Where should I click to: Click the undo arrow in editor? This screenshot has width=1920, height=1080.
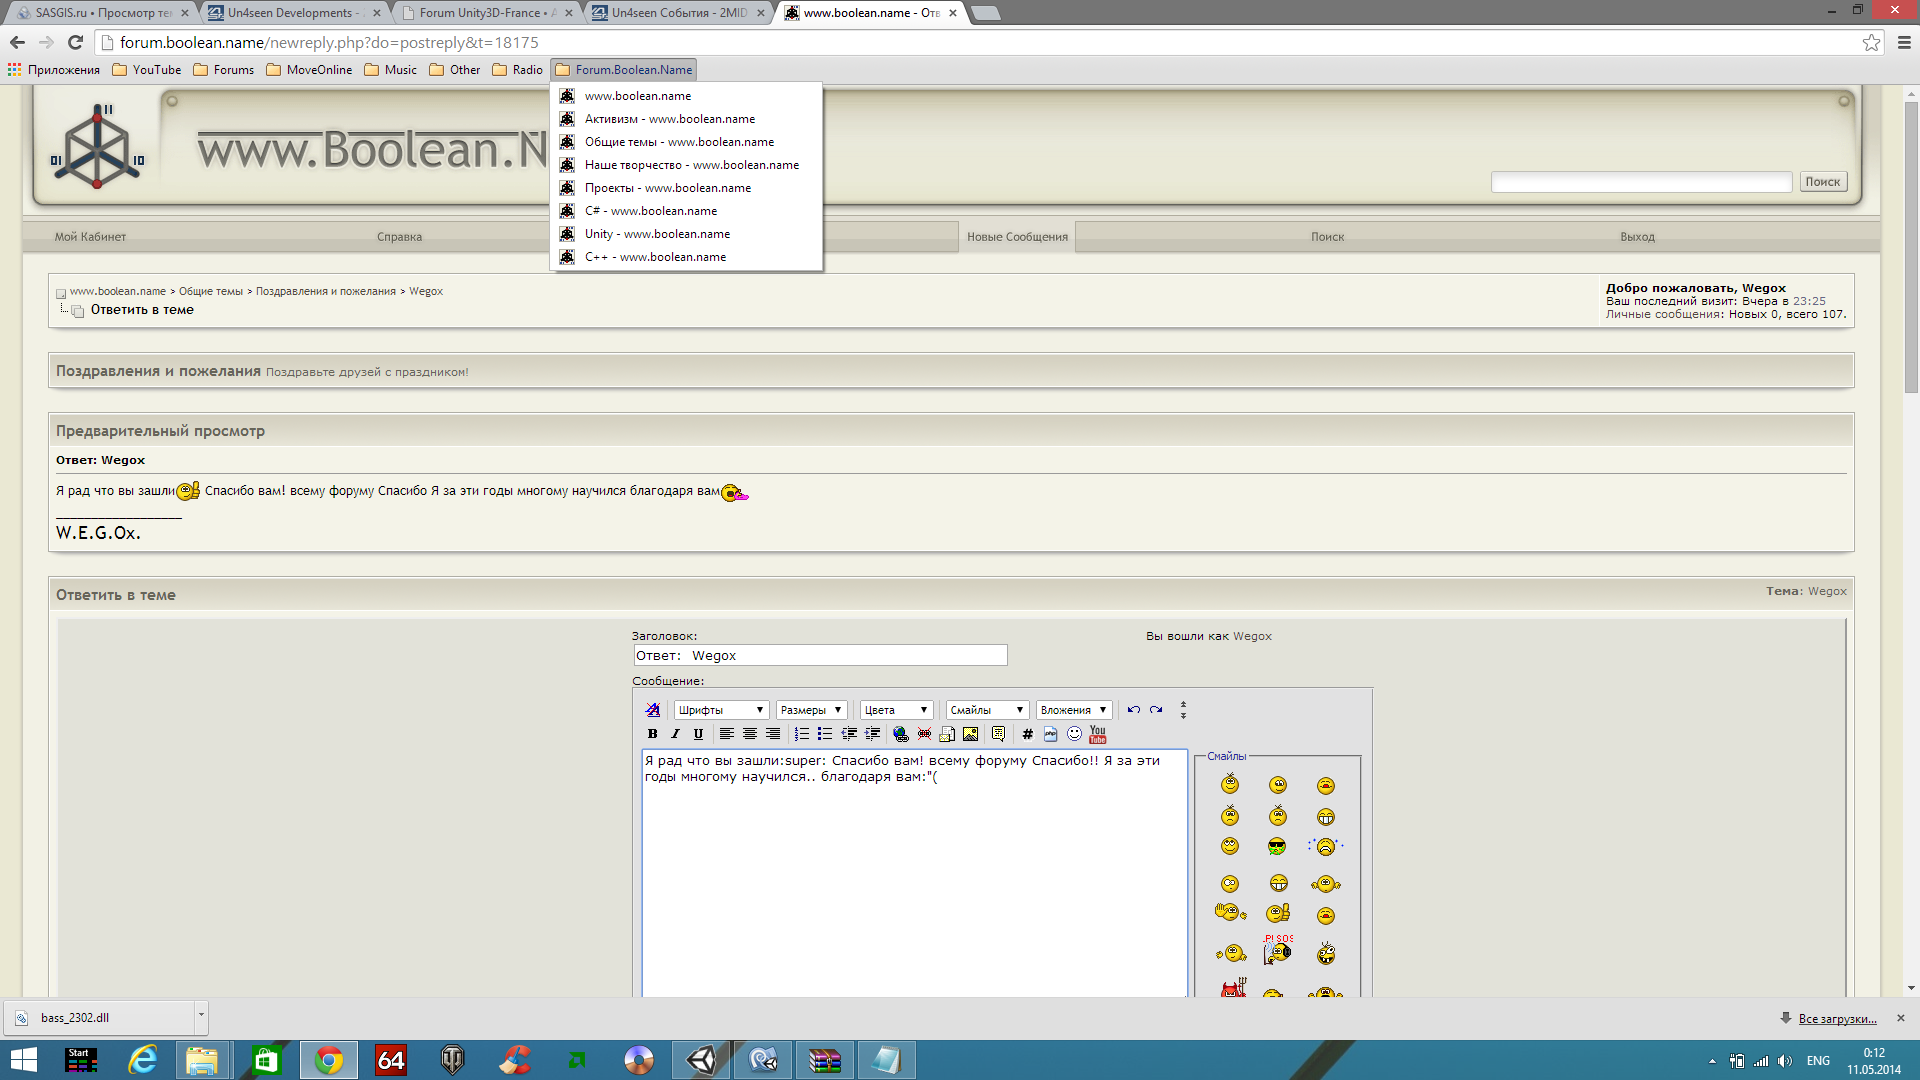pyautogui.click(x=1133, y=710)
